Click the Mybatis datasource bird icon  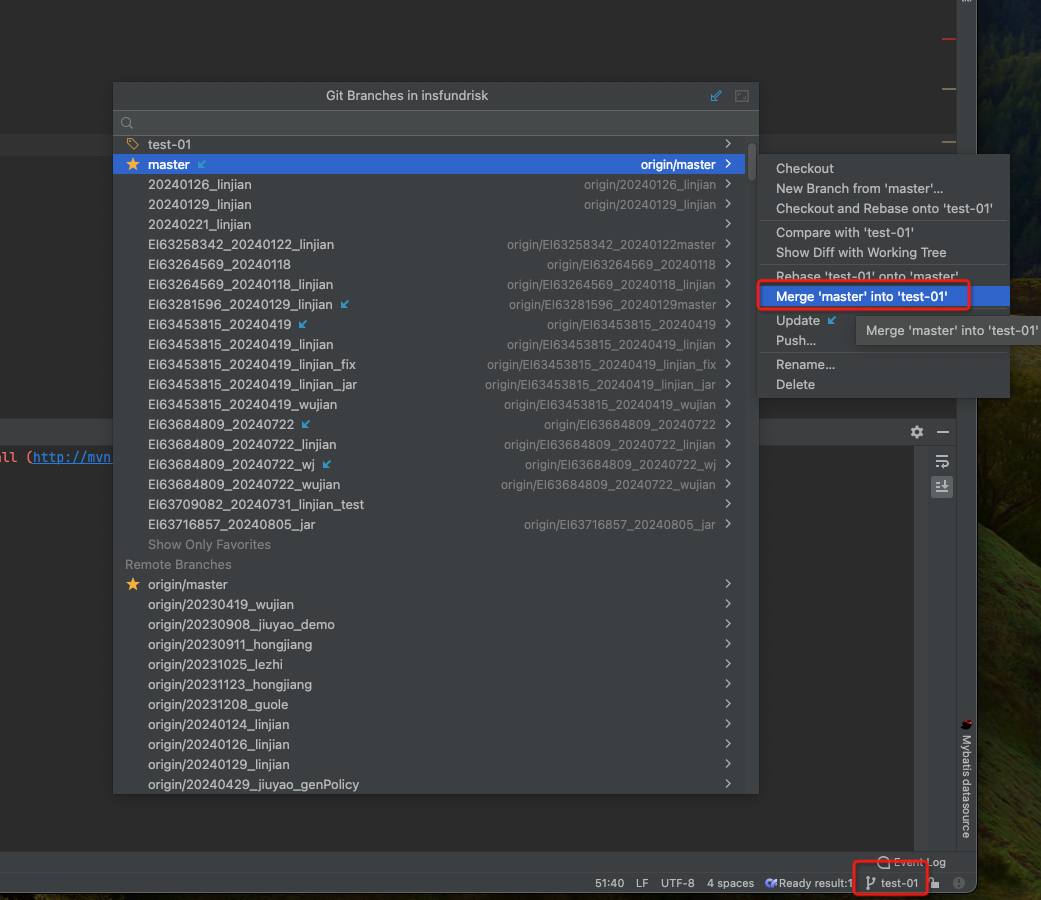[967, 723]
